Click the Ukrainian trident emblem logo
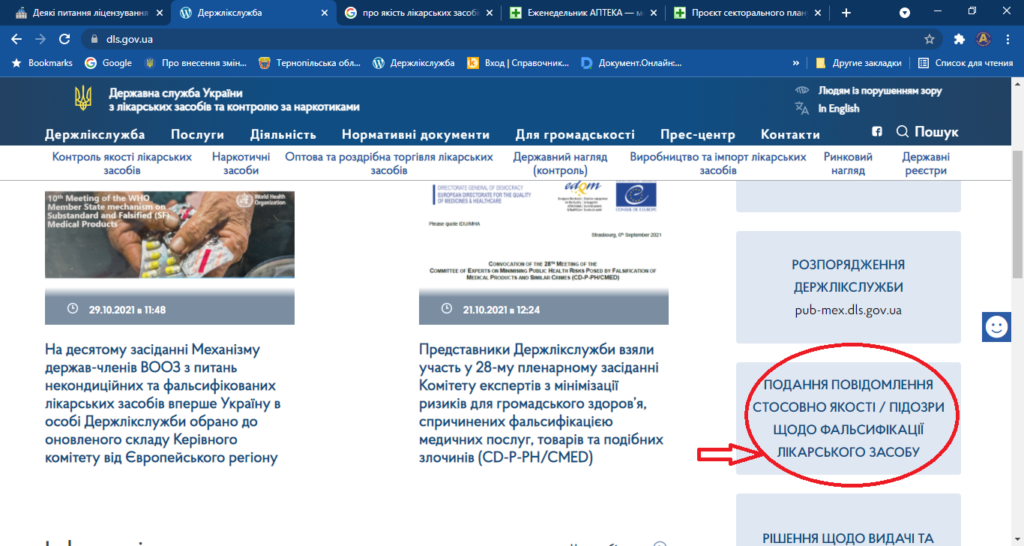 (83, 99)
